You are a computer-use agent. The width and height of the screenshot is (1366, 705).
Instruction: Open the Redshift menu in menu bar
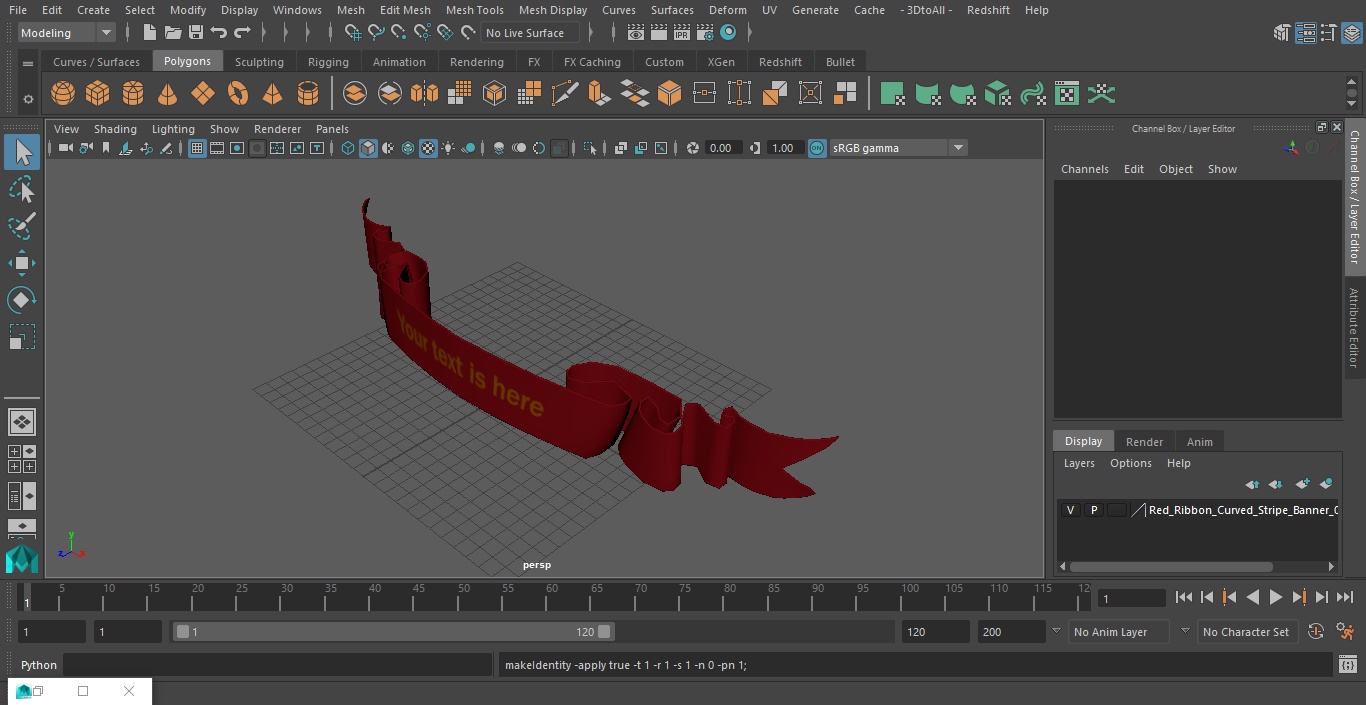pos(988,10)
